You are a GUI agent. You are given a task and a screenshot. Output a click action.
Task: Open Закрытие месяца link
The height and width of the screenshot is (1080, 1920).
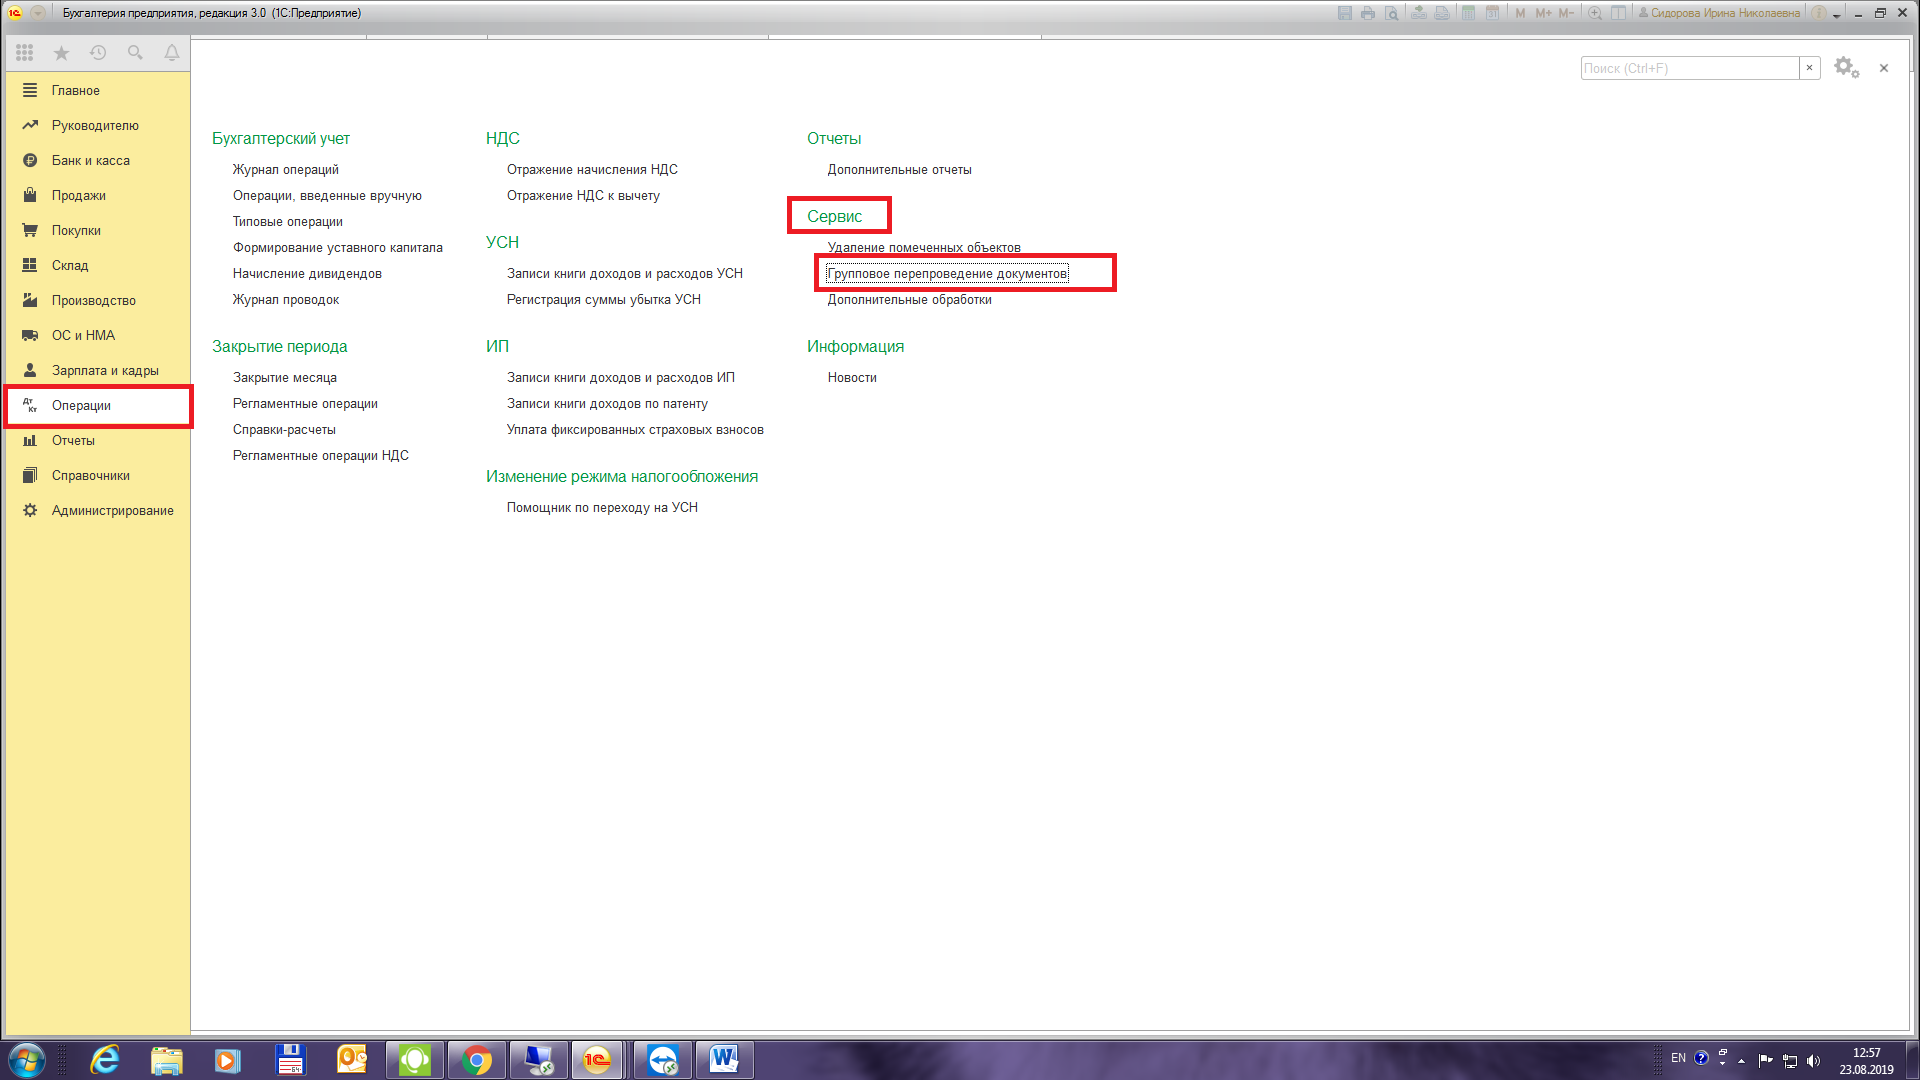pos(284,378)
